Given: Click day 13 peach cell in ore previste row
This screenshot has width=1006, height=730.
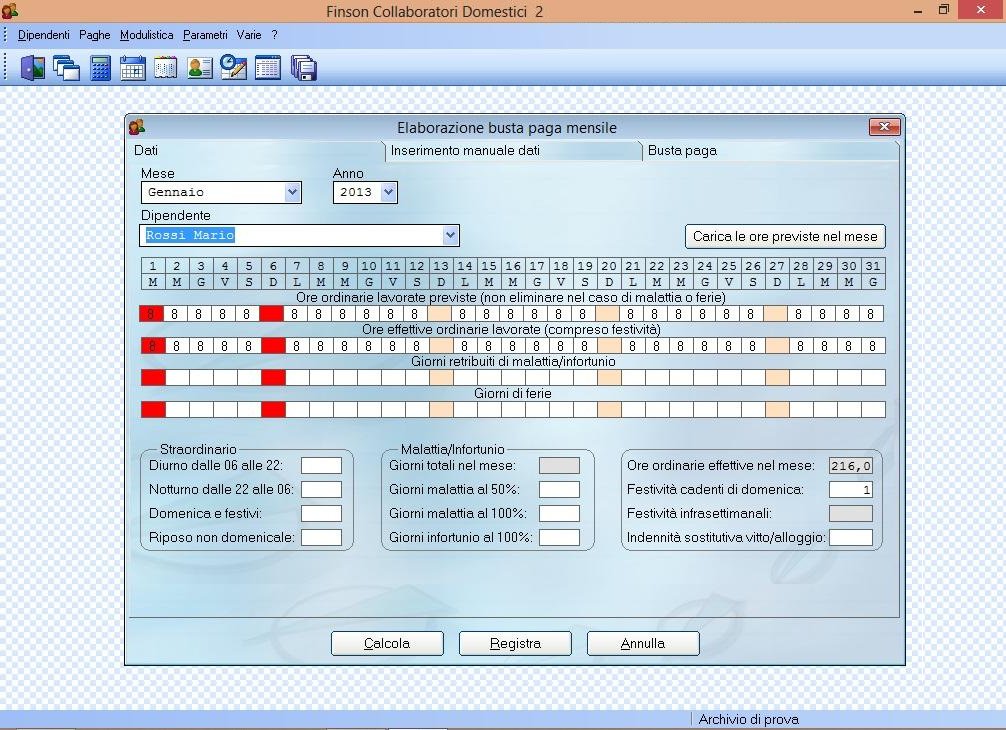Looking at the screenshot, I should click(x=439, y=314).
